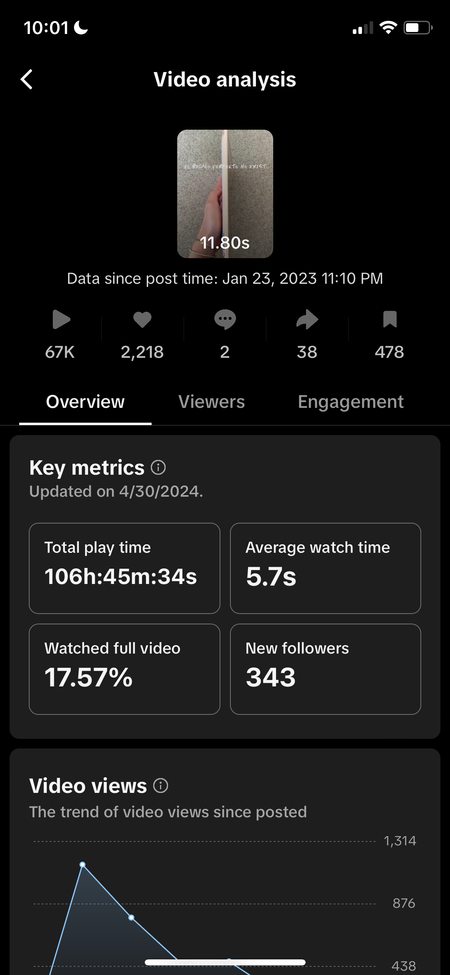Tap the comments bubble icon
The image size is (450, 975).
(x=224, y=320)
